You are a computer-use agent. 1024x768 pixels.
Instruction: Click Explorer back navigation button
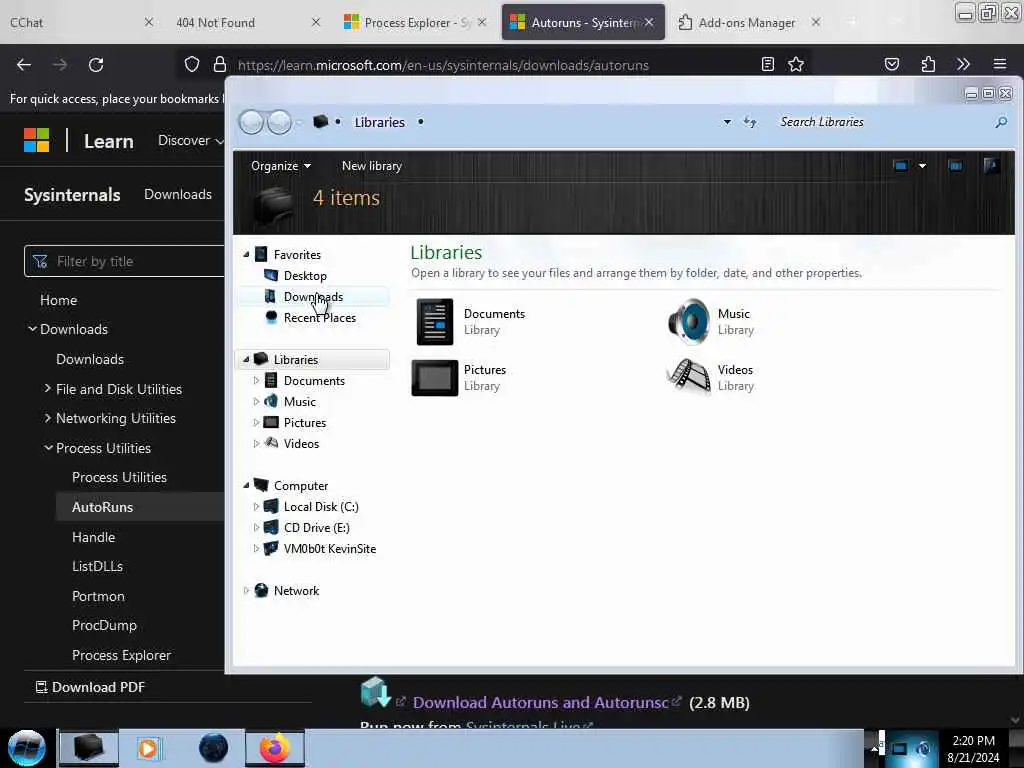click(x=251, y=122)
